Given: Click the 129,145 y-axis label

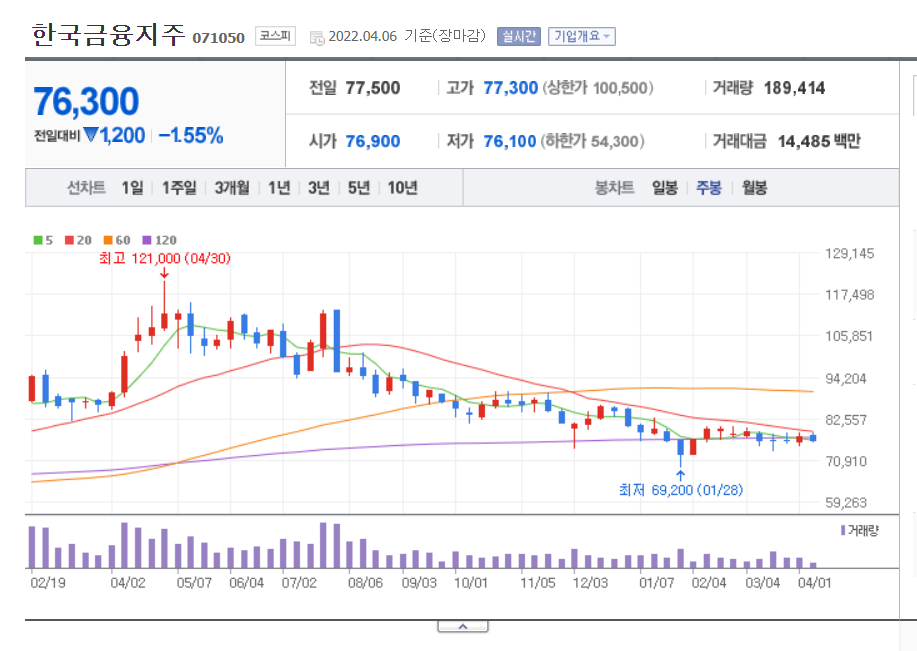Looking at the screenshot, I should (x=849, y=254).
